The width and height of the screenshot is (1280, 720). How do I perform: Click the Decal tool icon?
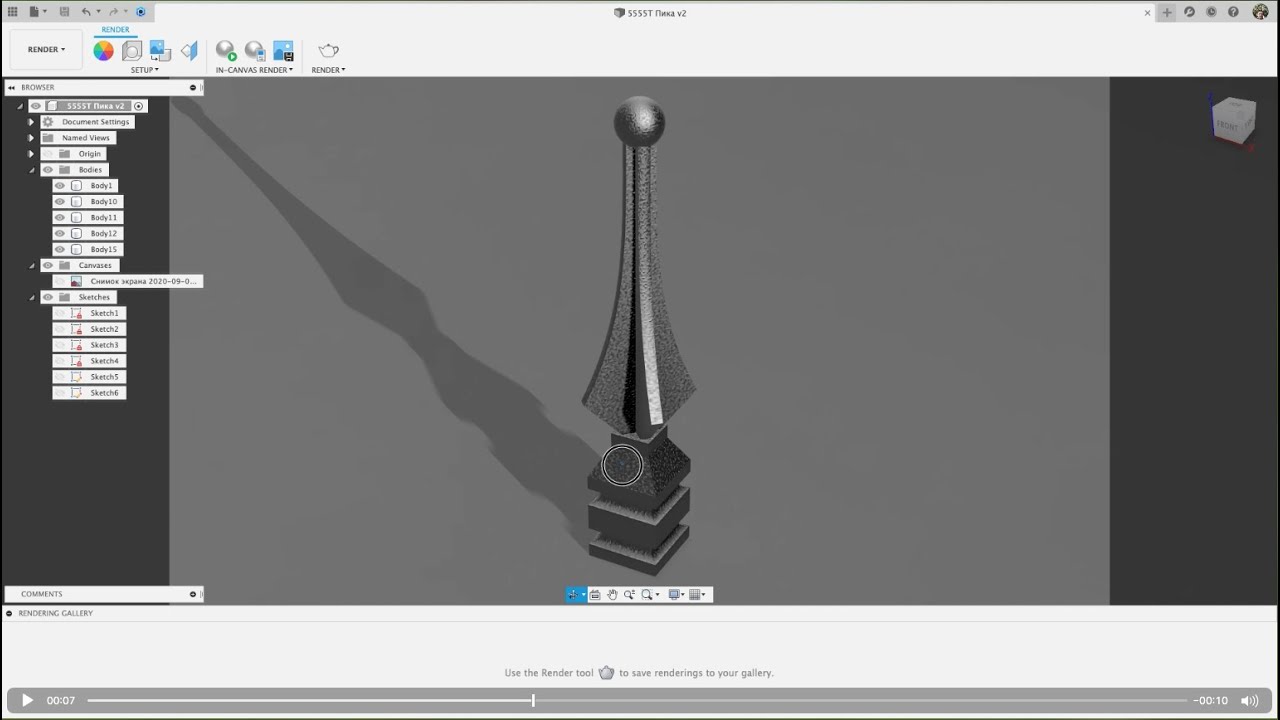160,51
